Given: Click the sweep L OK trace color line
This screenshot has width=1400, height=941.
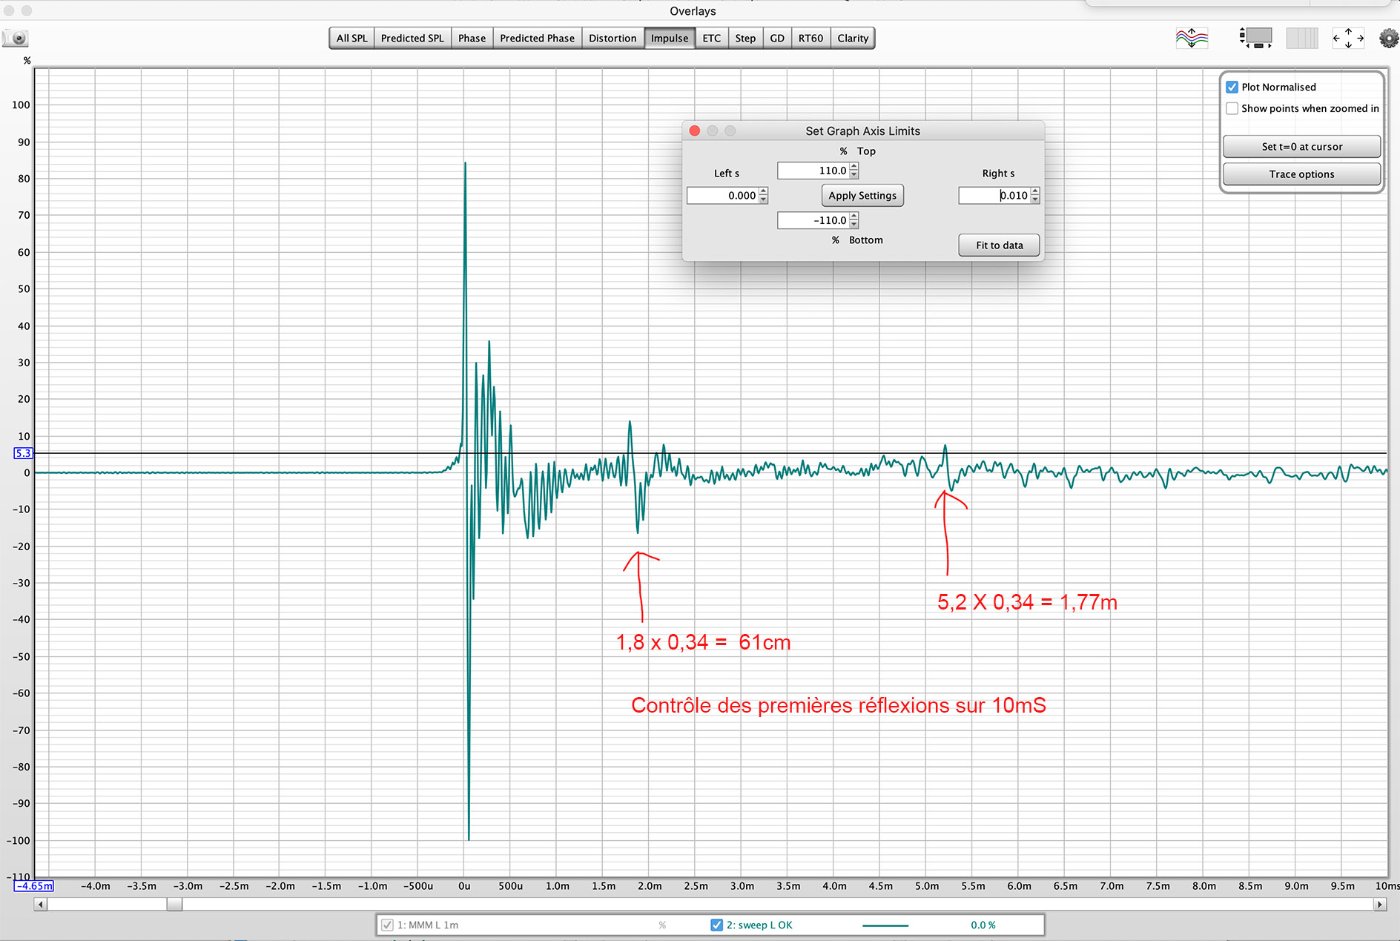Looking at the screenshot, I should [x=885, y=925].
